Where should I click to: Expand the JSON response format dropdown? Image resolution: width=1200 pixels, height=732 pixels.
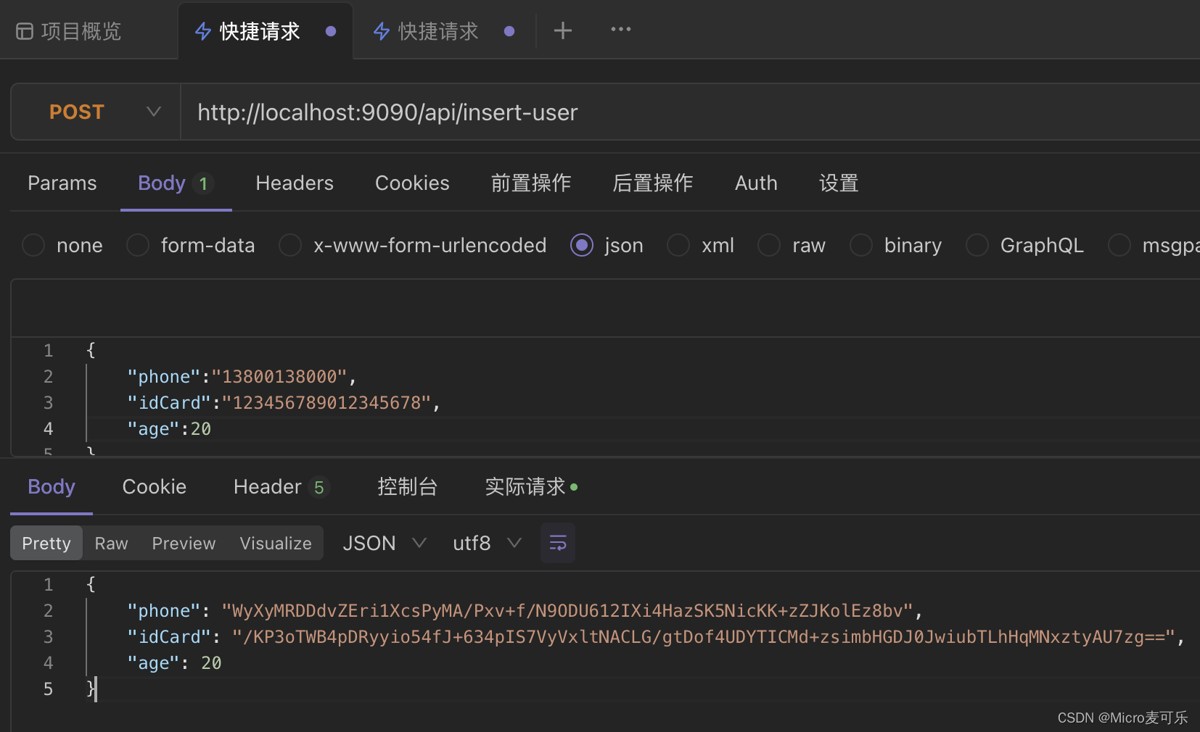click(384, 543)
